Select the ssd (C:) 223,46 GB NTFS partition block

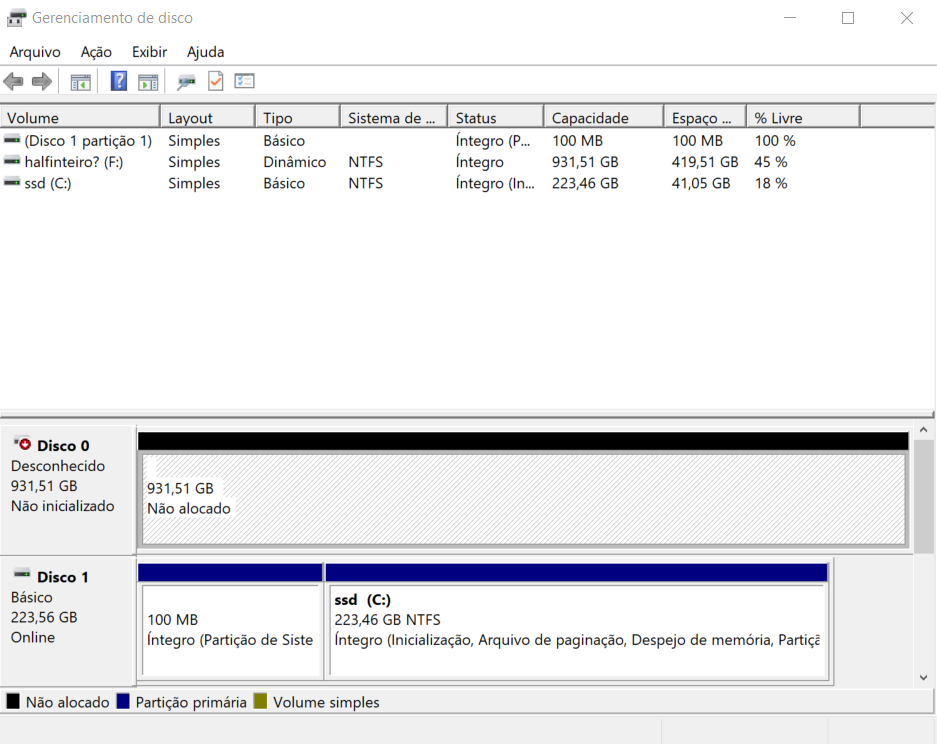(577, 630)
